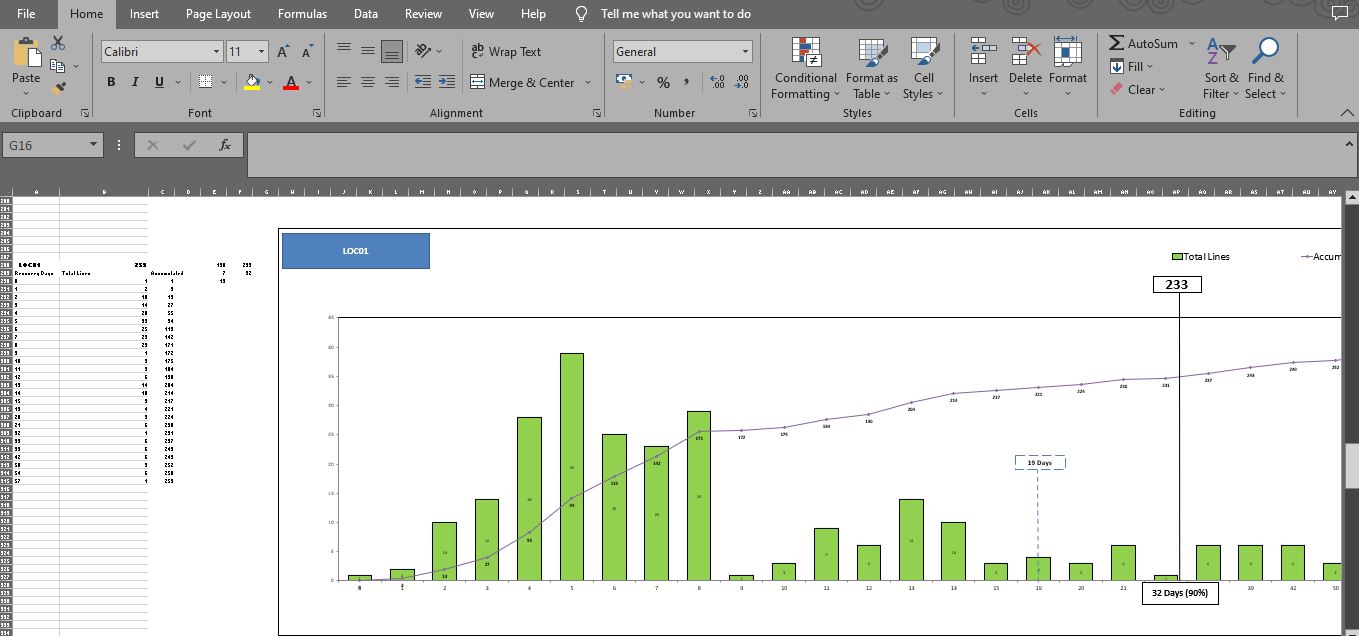
Task: Switch to the Insert tab
Action: coord(144,14)
